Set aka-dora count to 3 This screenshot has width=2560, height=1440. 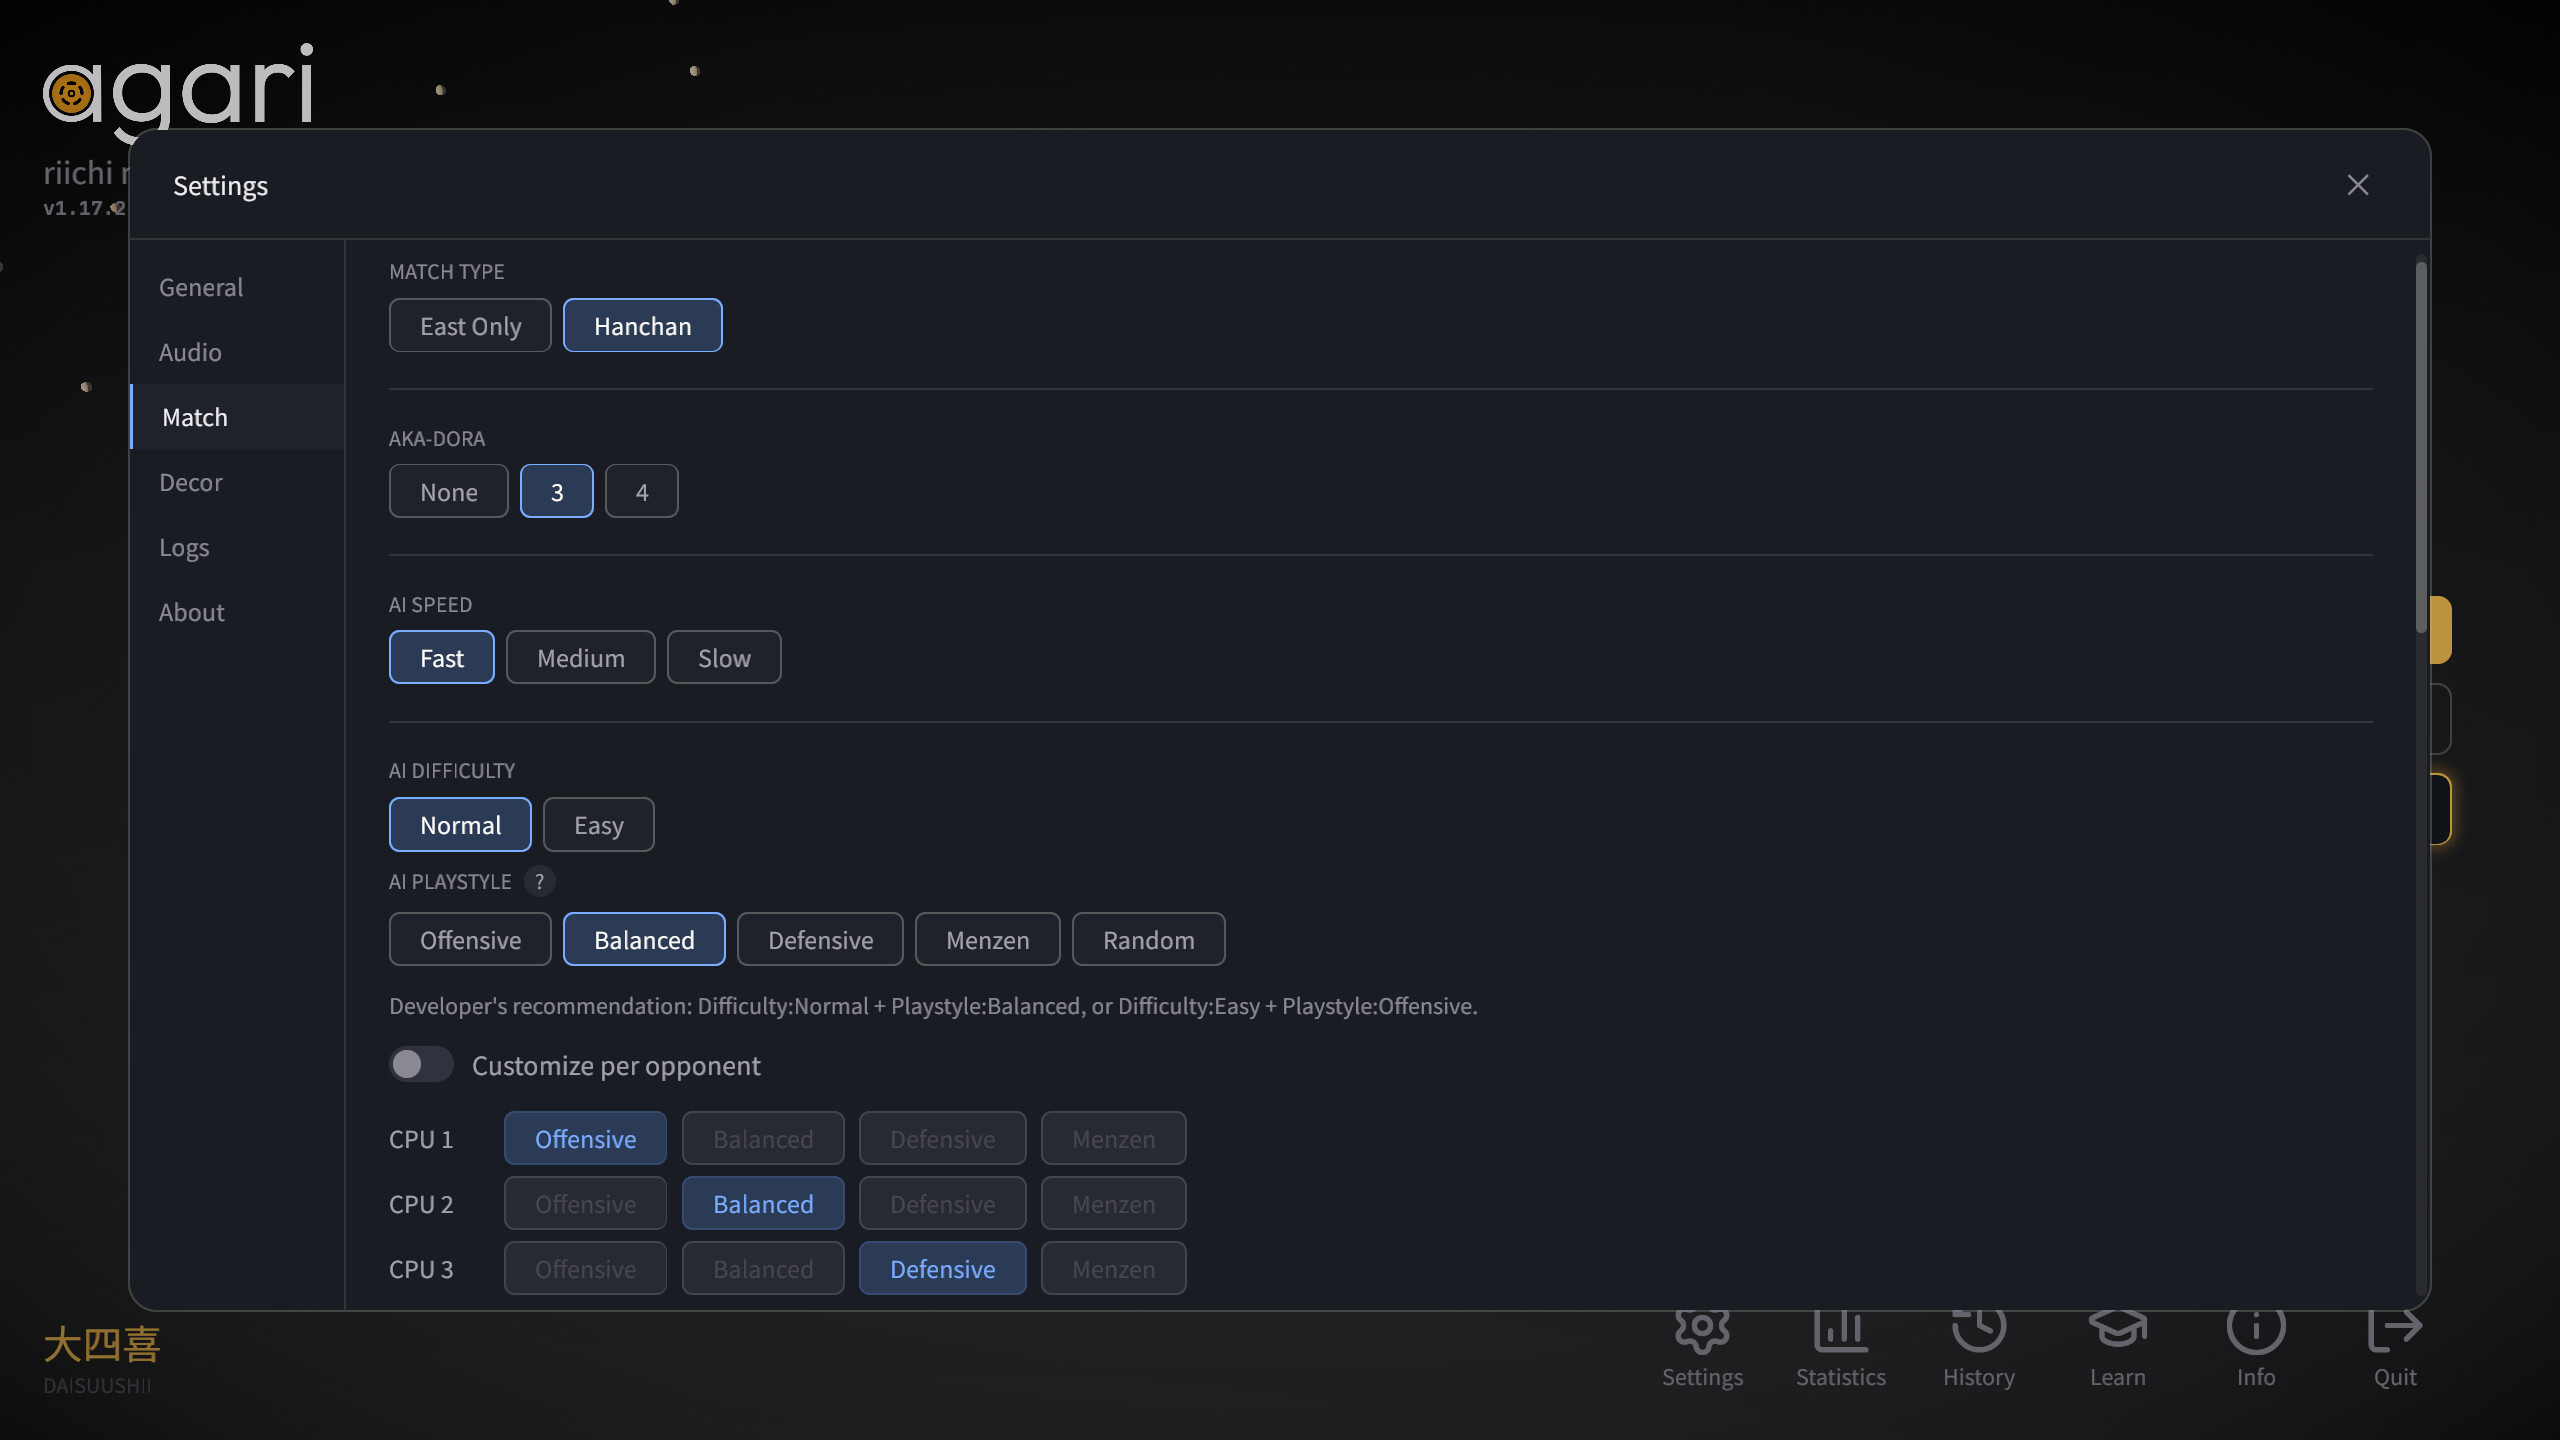click(x=556, y=492)
